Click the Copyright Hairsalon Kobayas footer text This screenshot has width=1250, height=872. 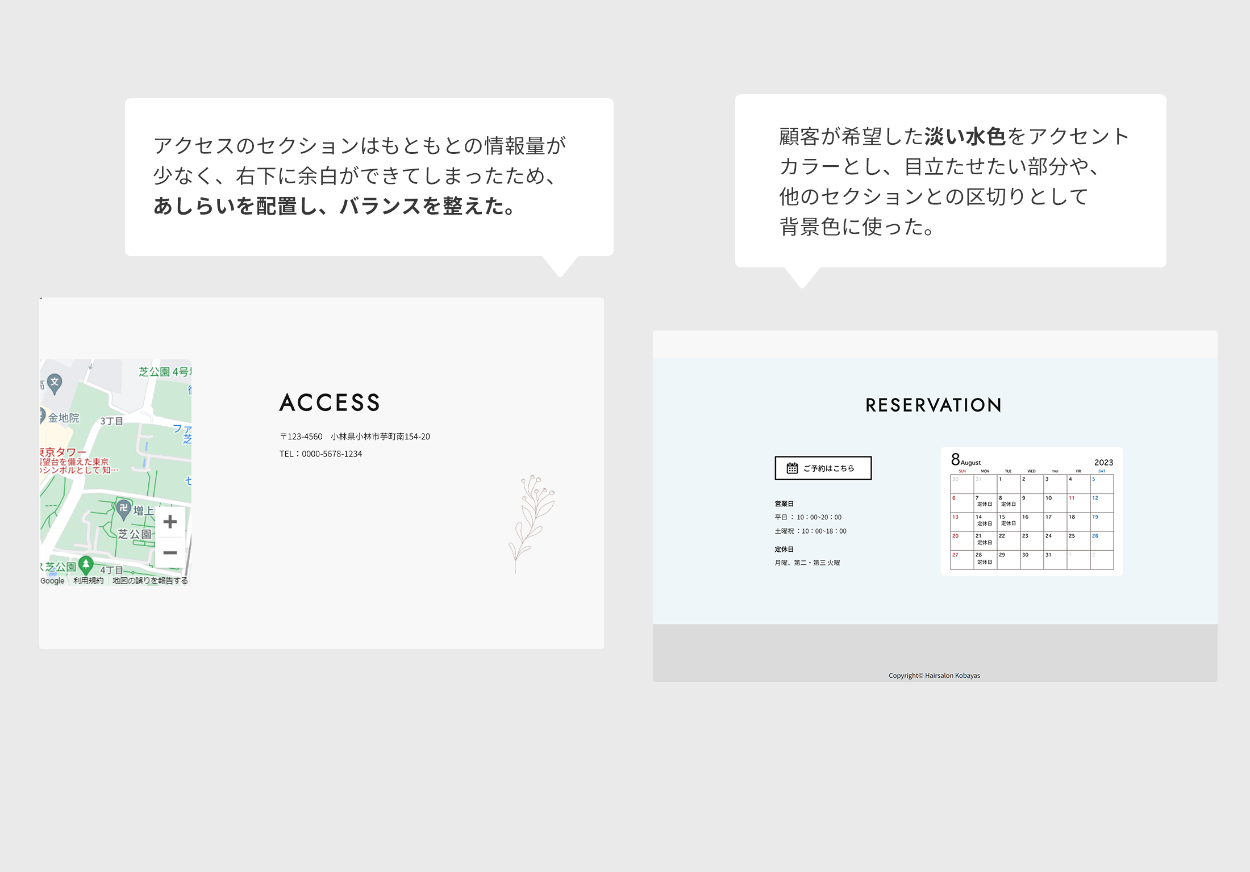934,676
